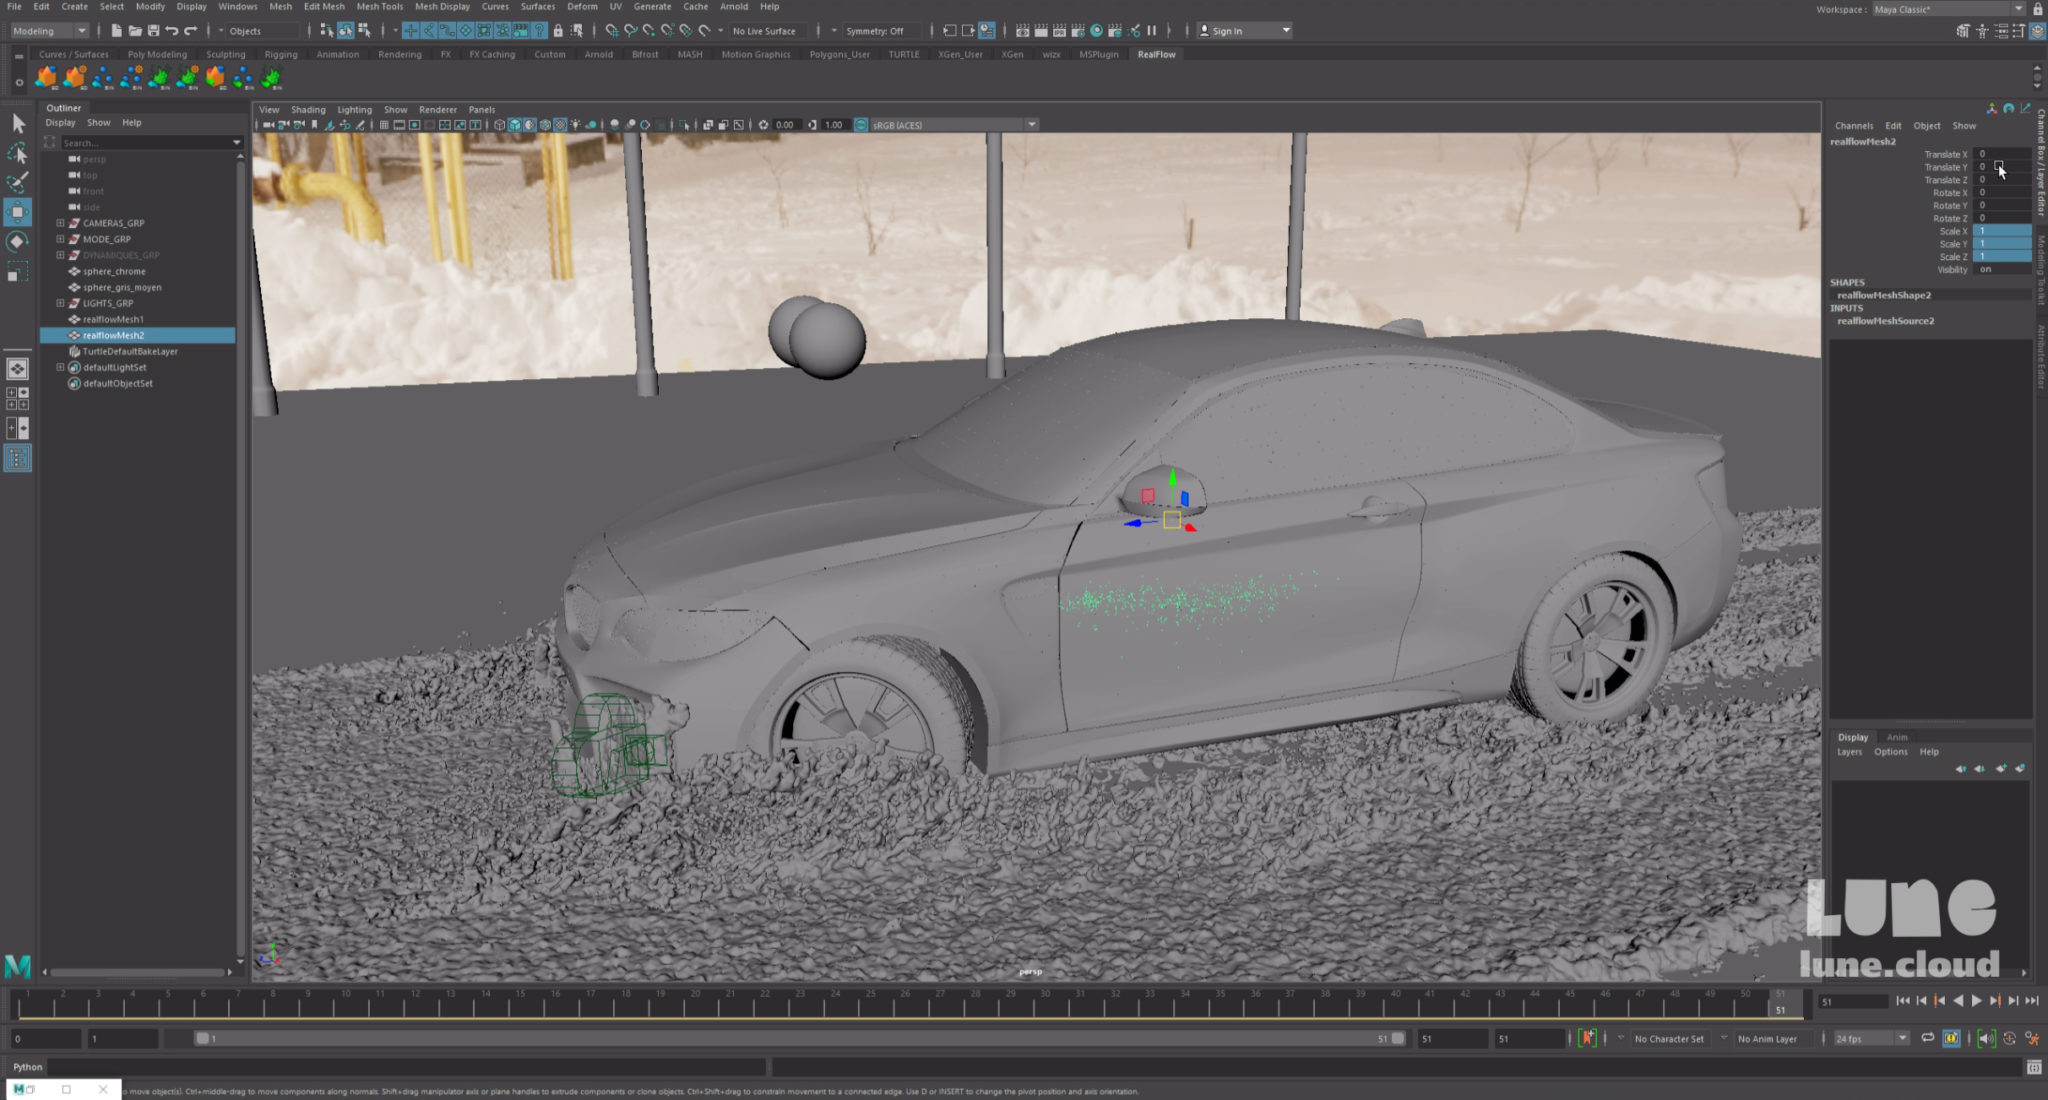2048x1100 pixels.
Task: Toggle the Visibility attribute of realflowMesh2
Action: [1990, 269]
